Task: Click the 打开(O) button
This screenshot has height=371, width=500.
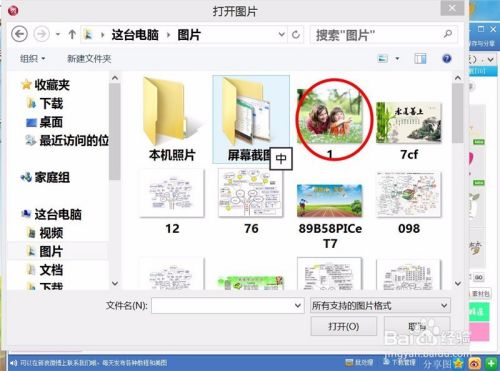Action: tap(344, 326)
